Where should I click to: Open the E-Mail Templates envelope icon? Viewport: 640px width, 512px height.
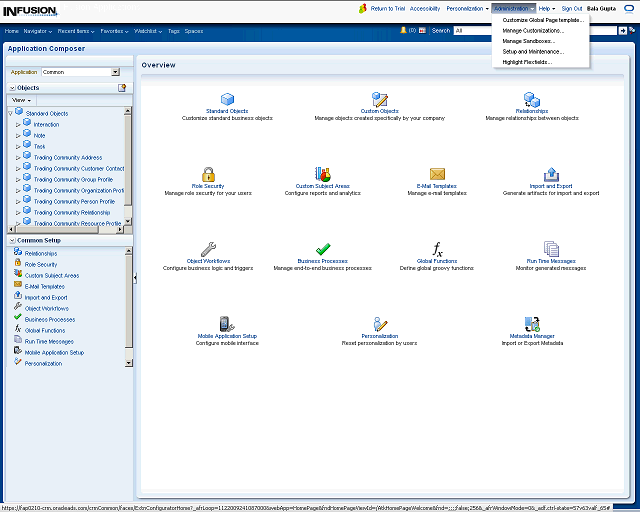point(437,175)
